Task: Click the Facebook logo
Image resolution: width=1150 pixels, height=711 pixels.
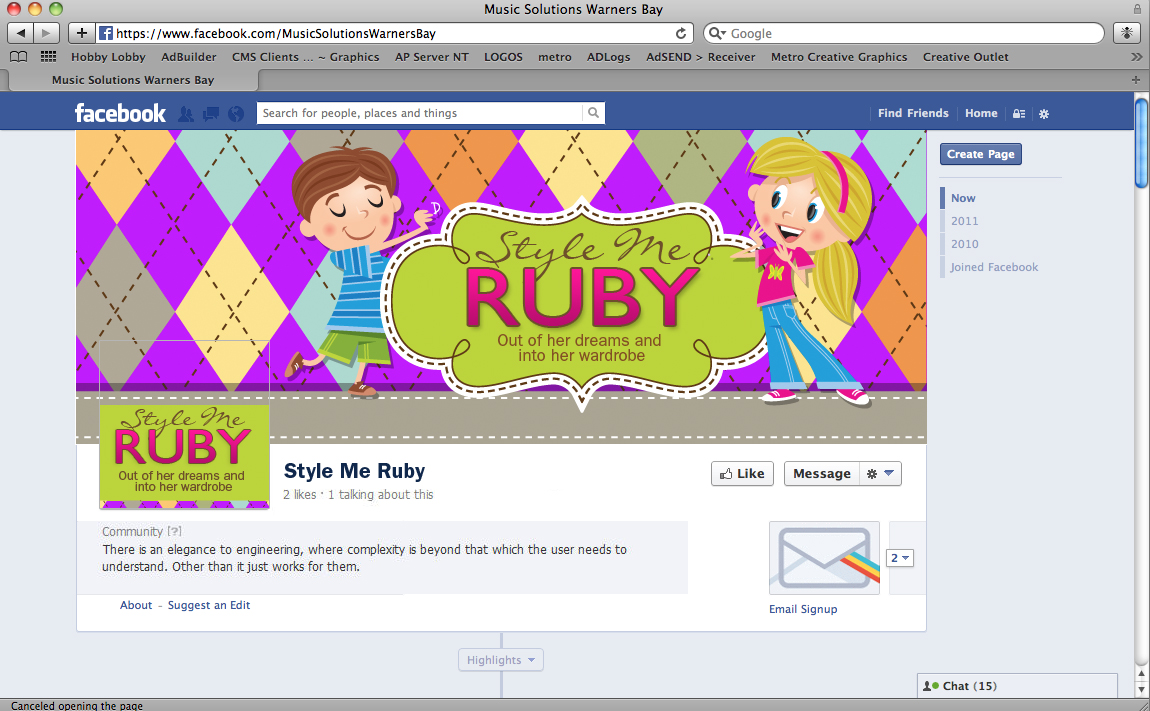Action: pyautogui.click(x=120, y=113)
